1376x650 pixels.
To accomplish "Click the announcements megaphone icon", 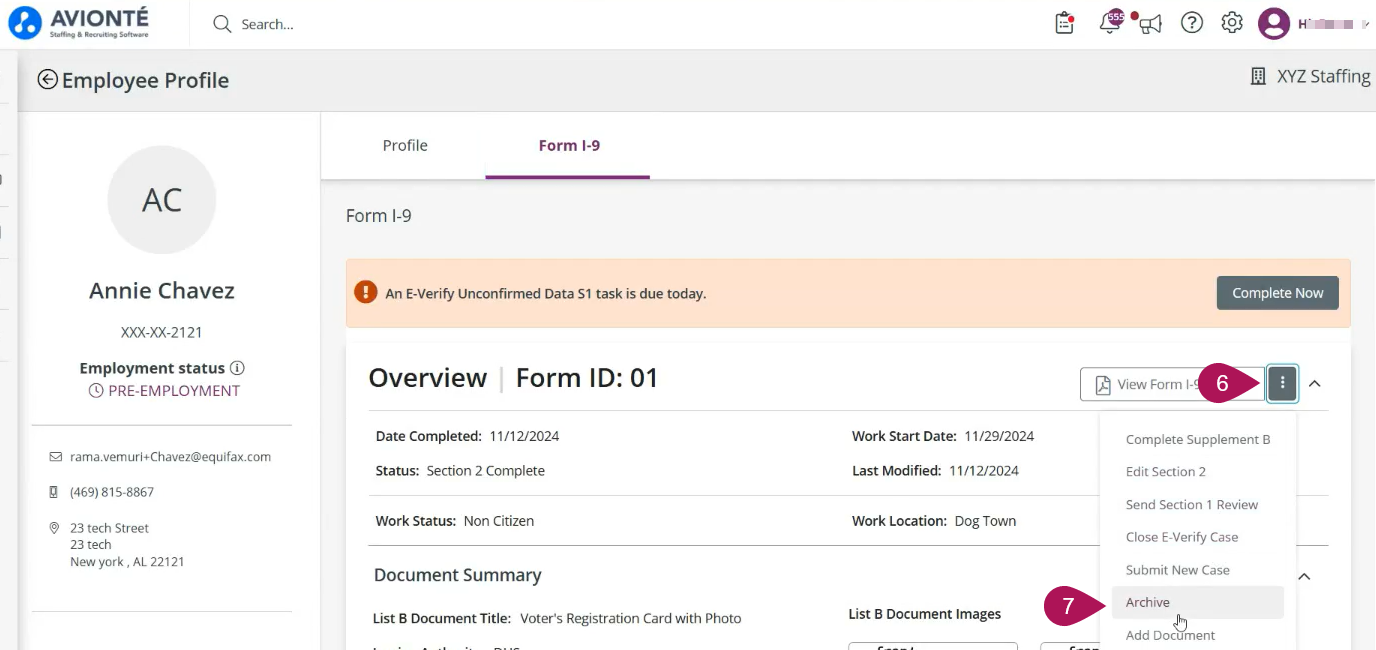I will (x=1150, y=23).
